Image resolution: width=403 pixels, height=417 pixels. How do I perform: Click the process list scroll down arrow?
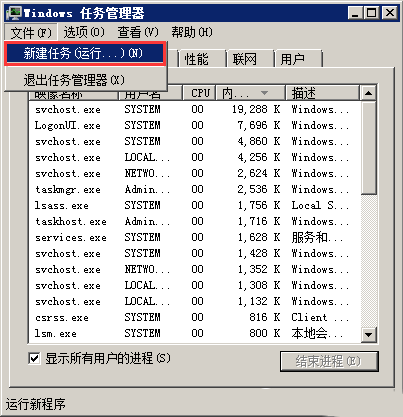[x=368, y=334]
